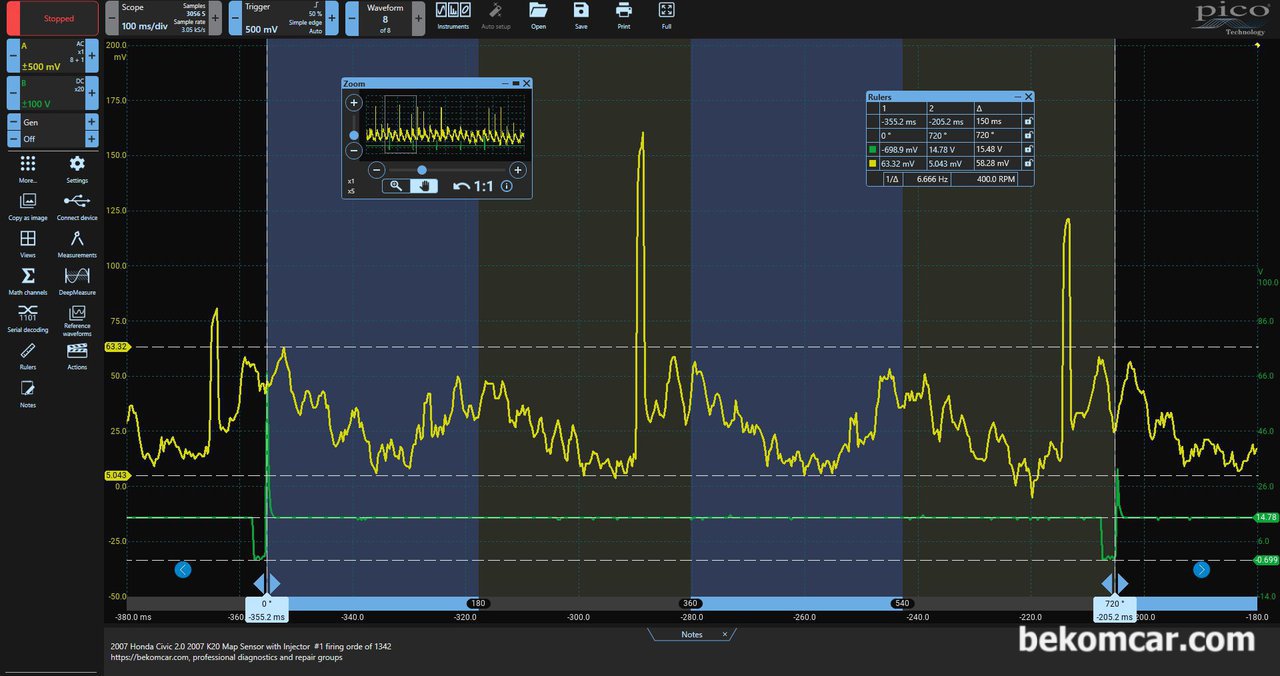Save the current waveform

581,16
